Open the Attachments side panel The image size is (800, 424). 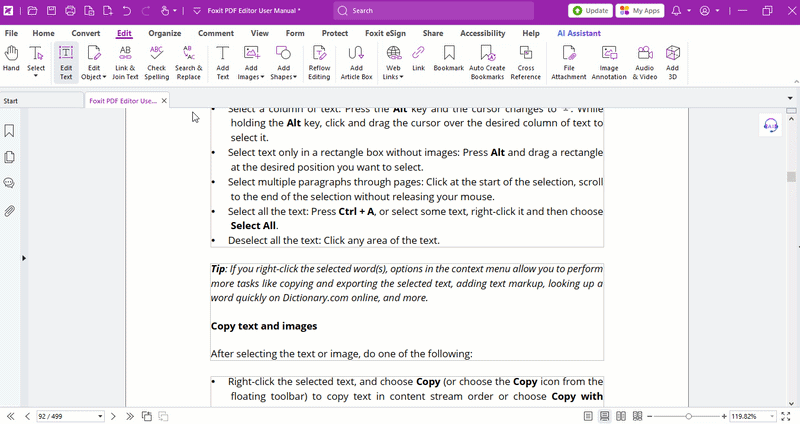pos(9,211)
